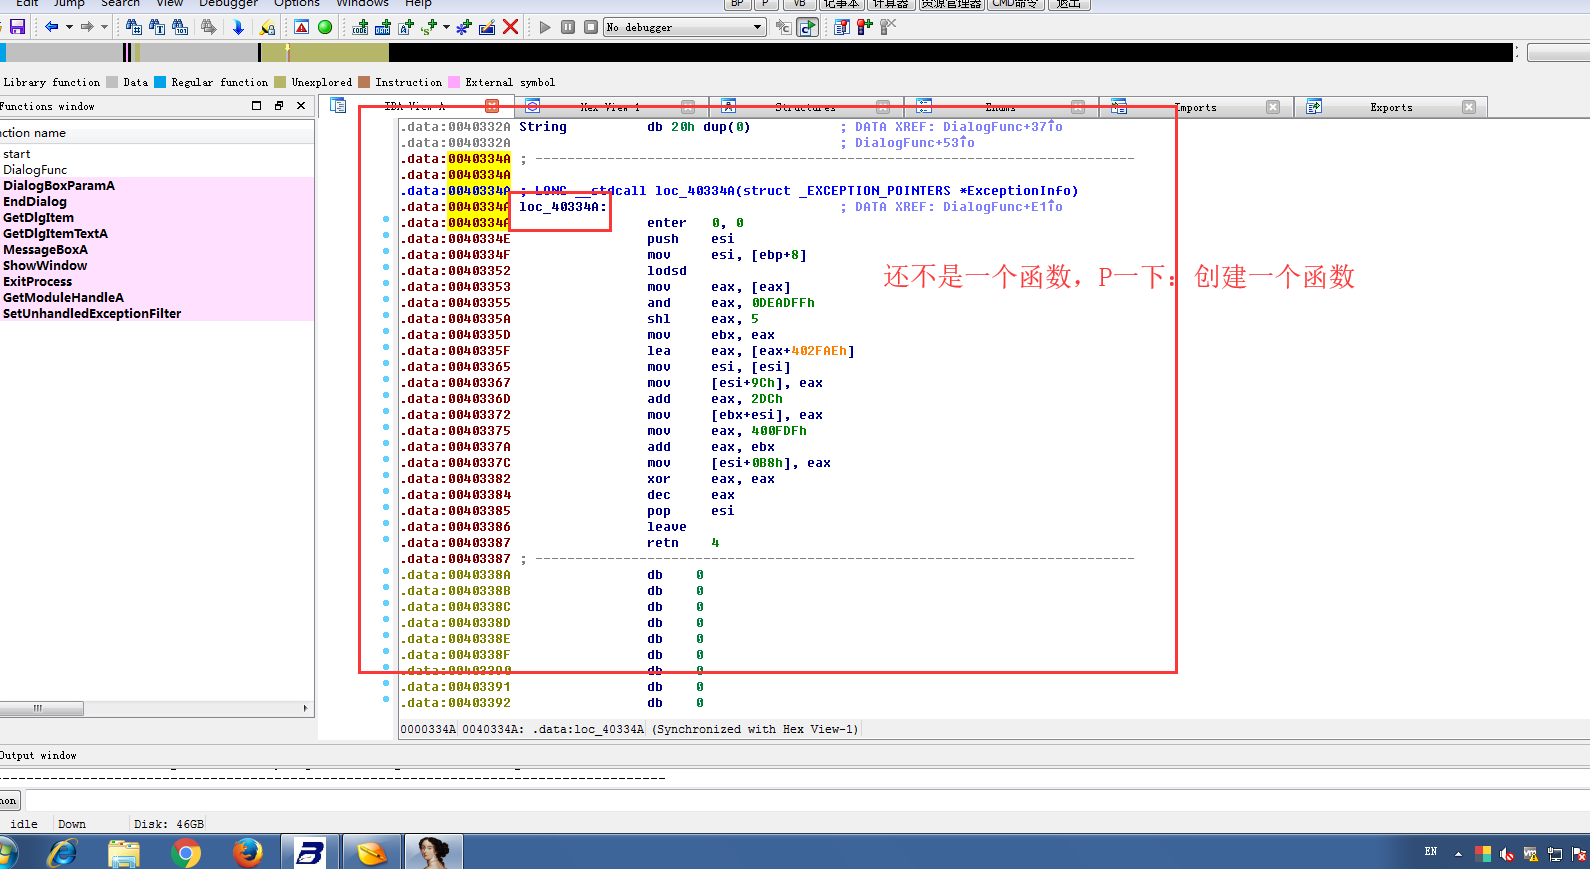Open the Search menu
Viewport: 1590px width, 869px height.
point(120,4)
